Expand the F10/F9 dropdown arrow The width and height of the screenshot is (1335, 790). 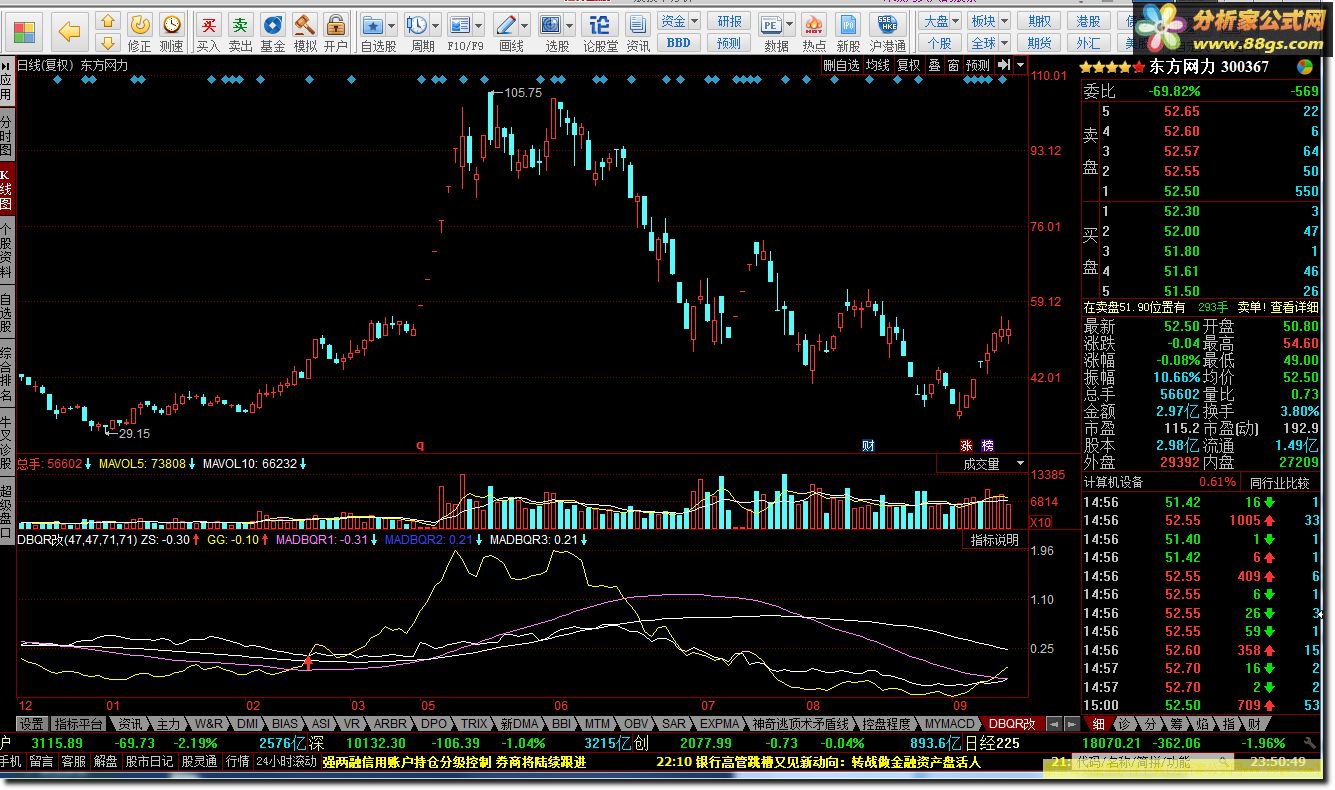480,25
